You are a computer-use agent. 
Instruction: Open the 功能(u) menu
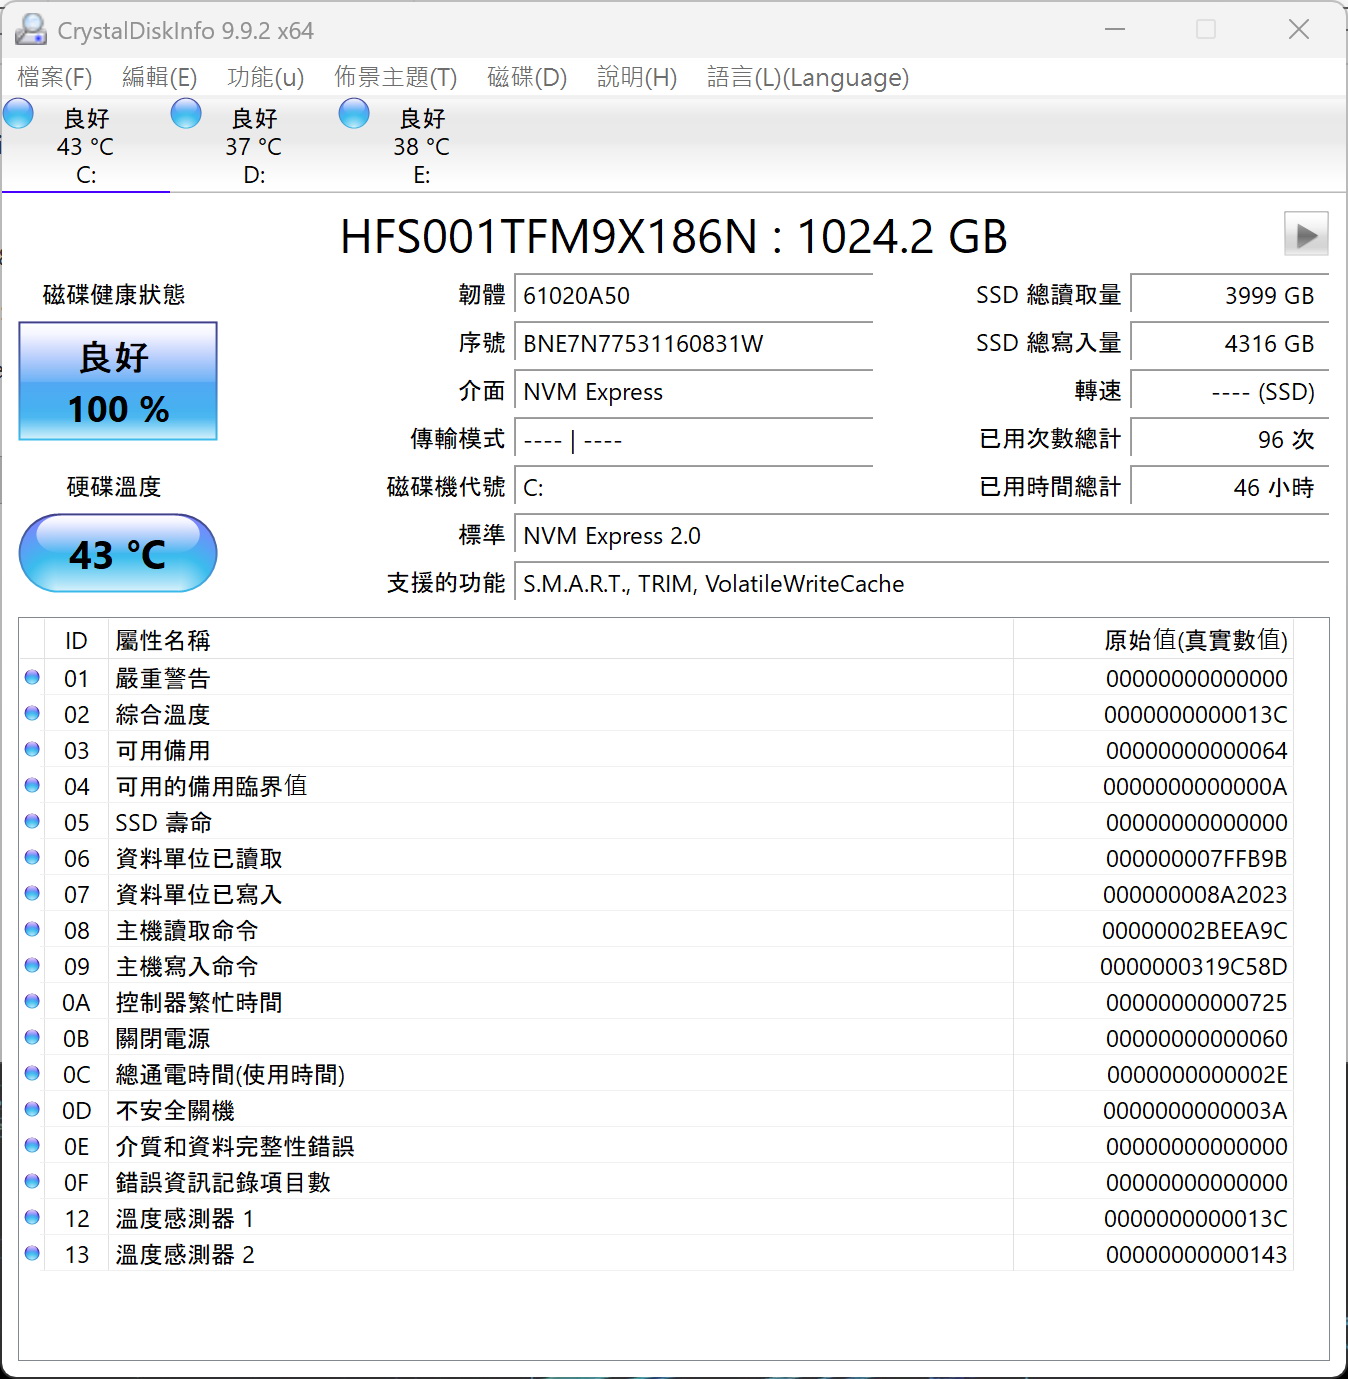(x=266, y=77)
